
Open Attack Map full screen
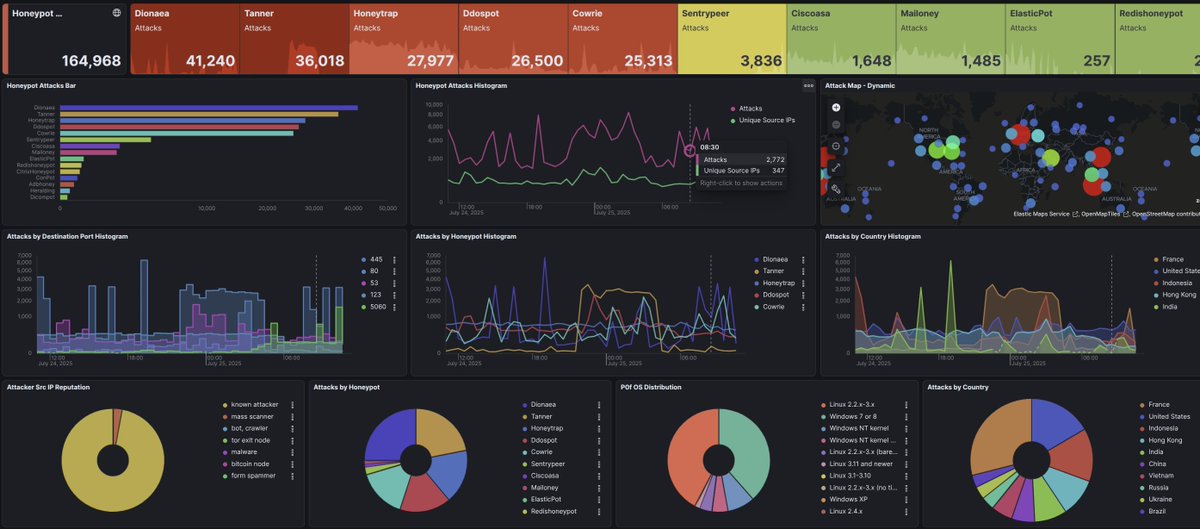(836, 167)
